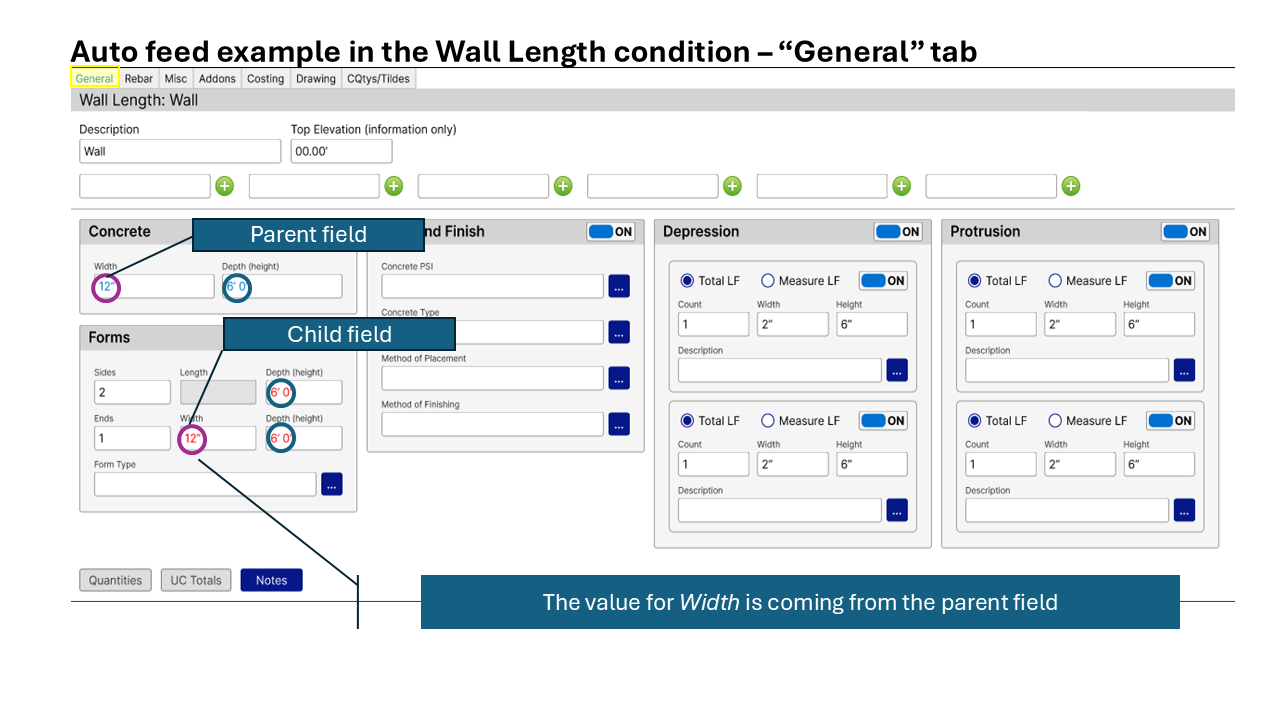The height and width of the screenshot is (720, 1280).
Task: Open the CQtys/Tildes tab
Action: (x=378, y=79)
